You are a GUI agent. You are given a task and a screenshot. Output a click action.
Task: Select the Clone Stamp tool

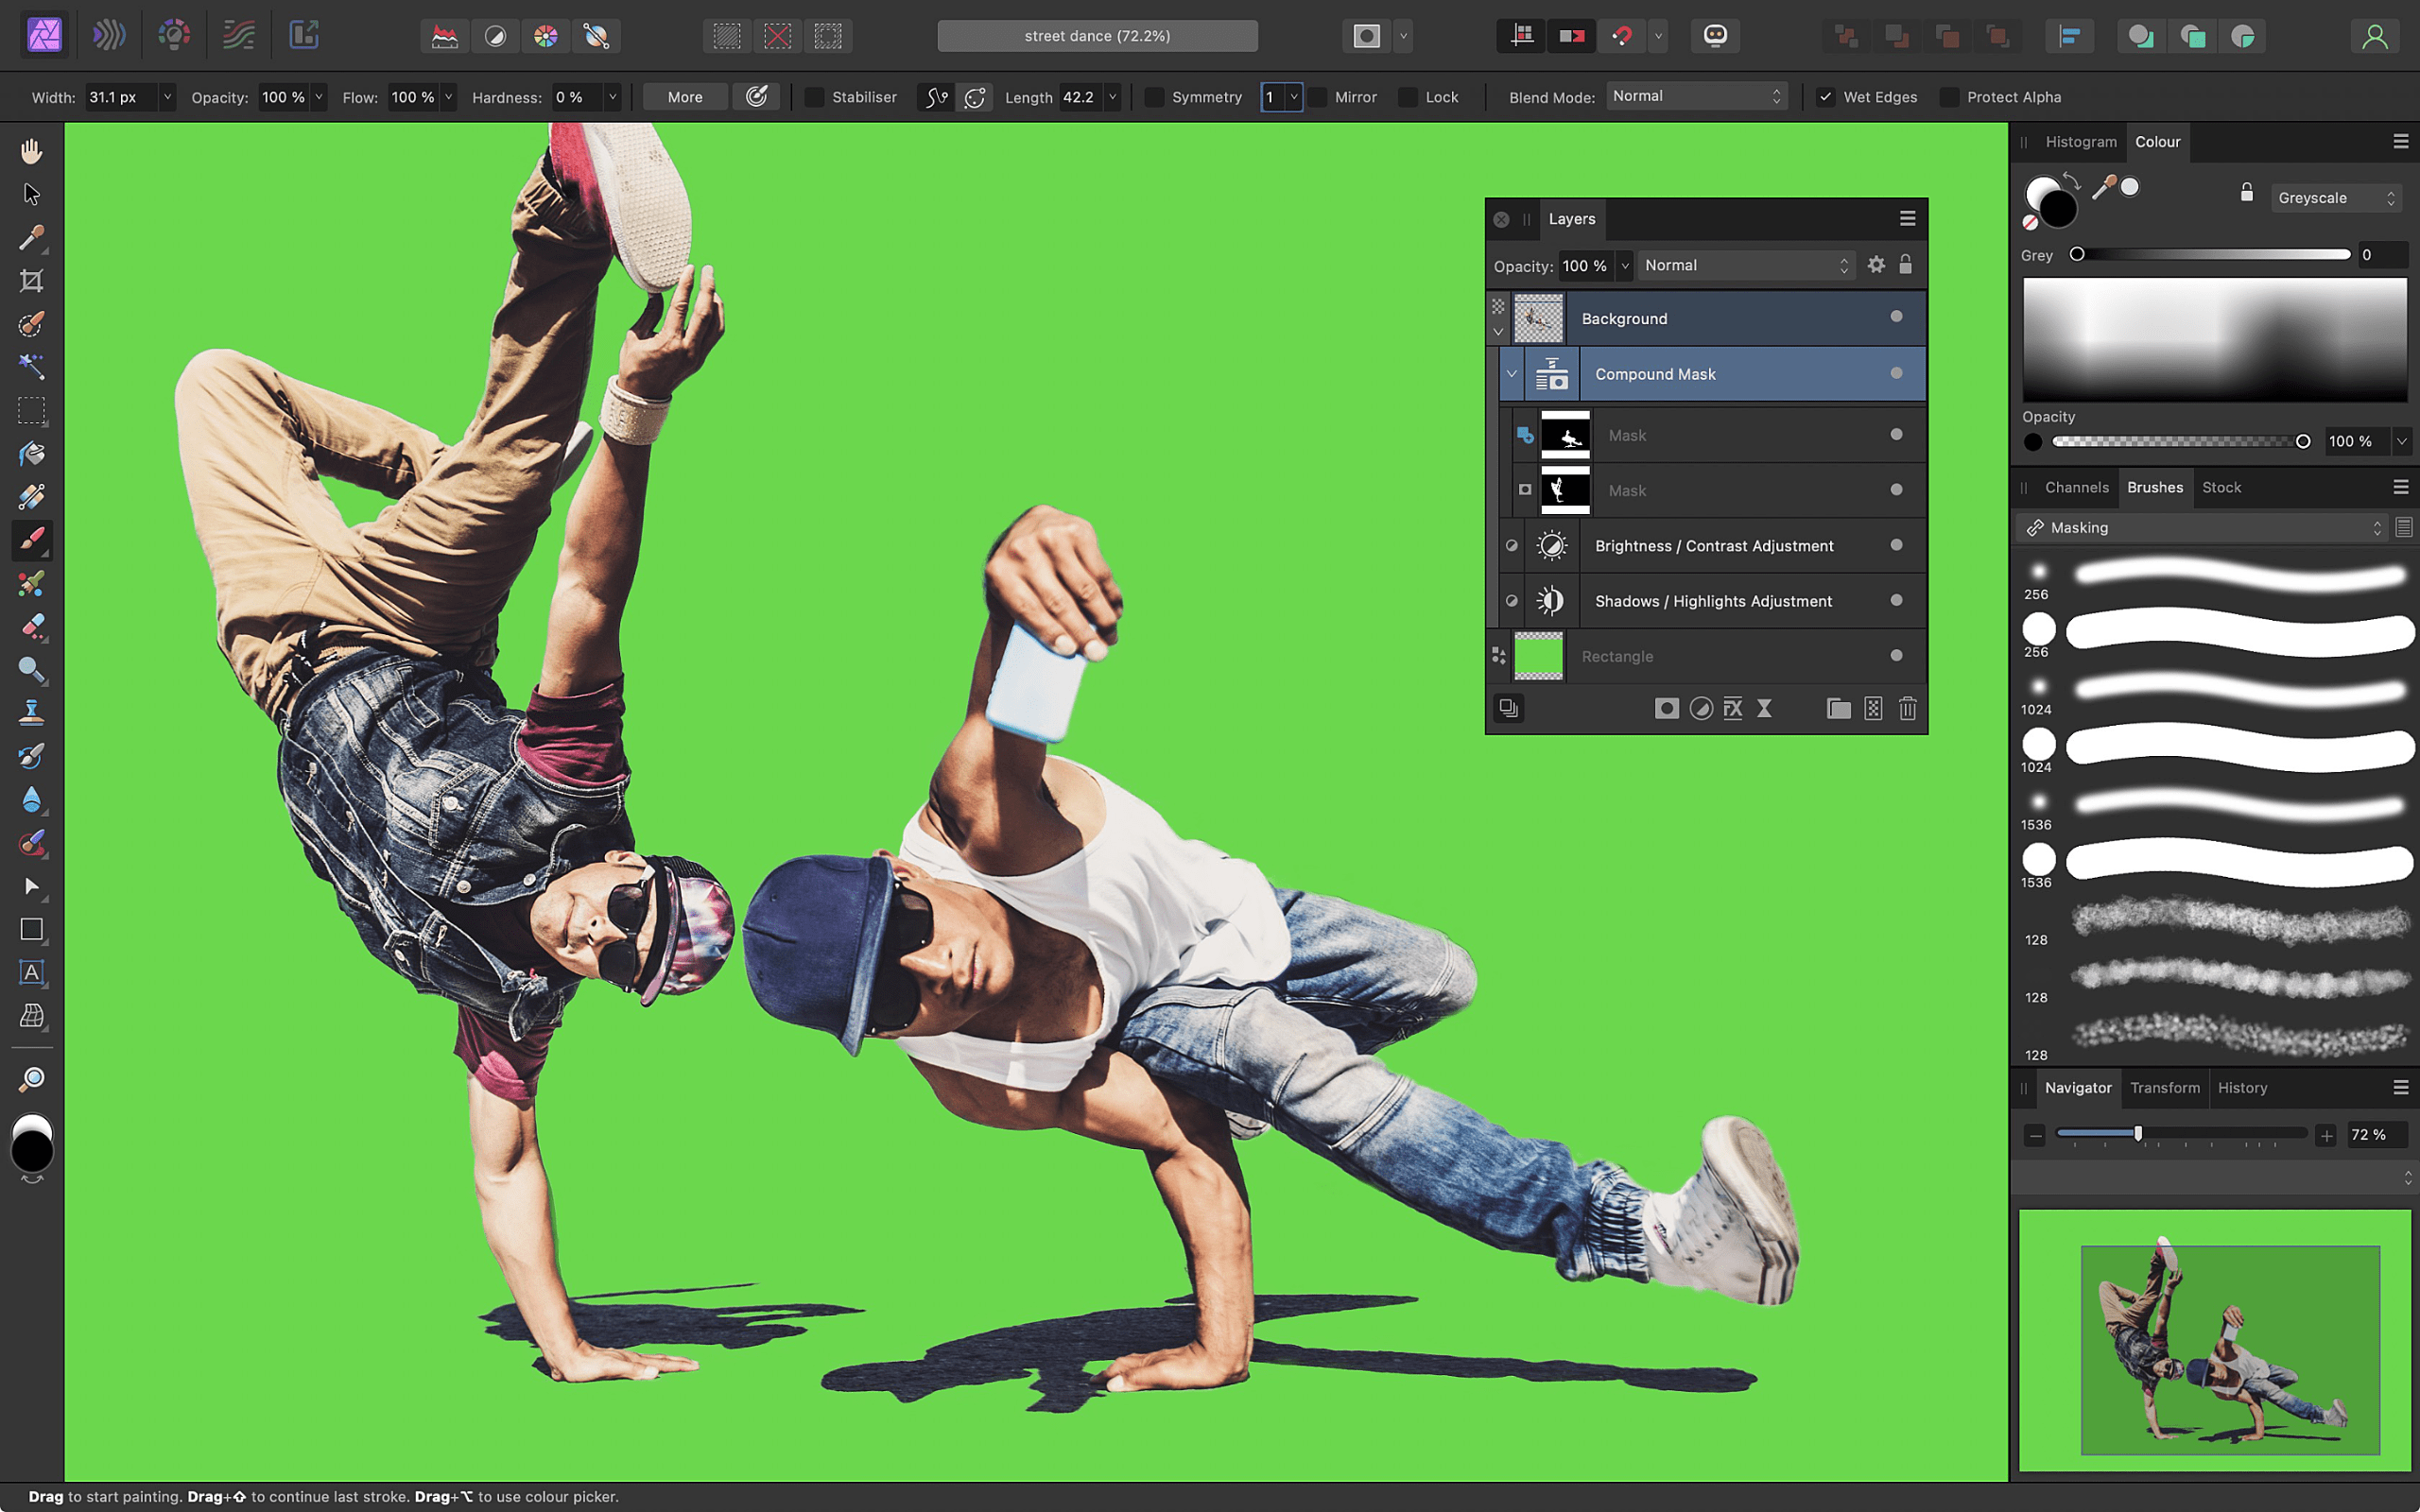click(31, 711)
